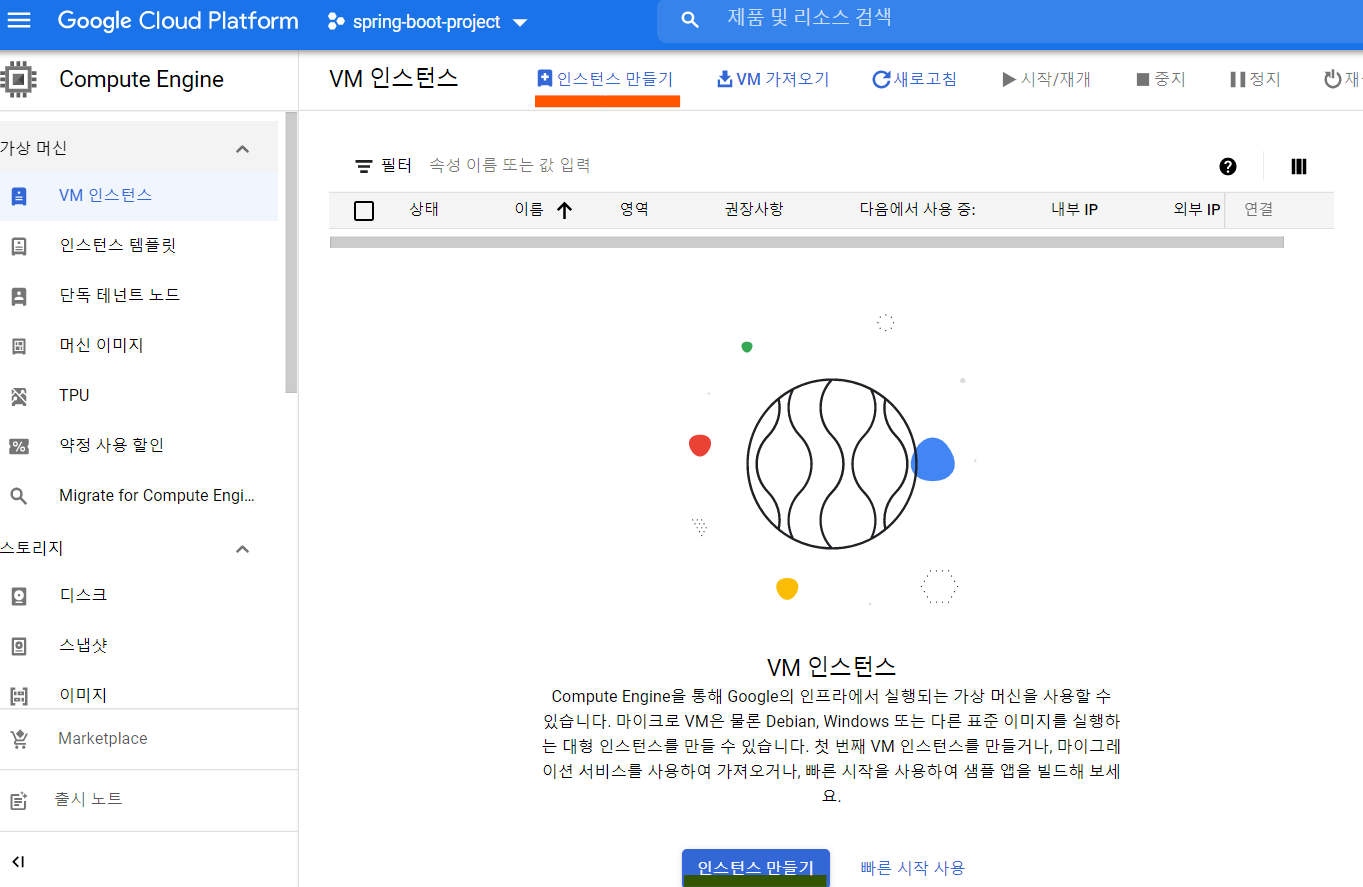Click the table horizontal scrollbar
The width and height of the screenshot is (1363, 887).
(806, 242)
